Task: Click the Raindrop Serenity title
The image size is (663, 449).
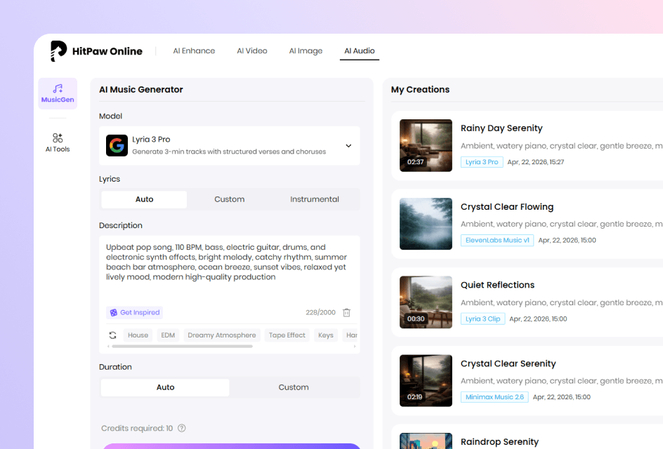Action: pos(499,442)
